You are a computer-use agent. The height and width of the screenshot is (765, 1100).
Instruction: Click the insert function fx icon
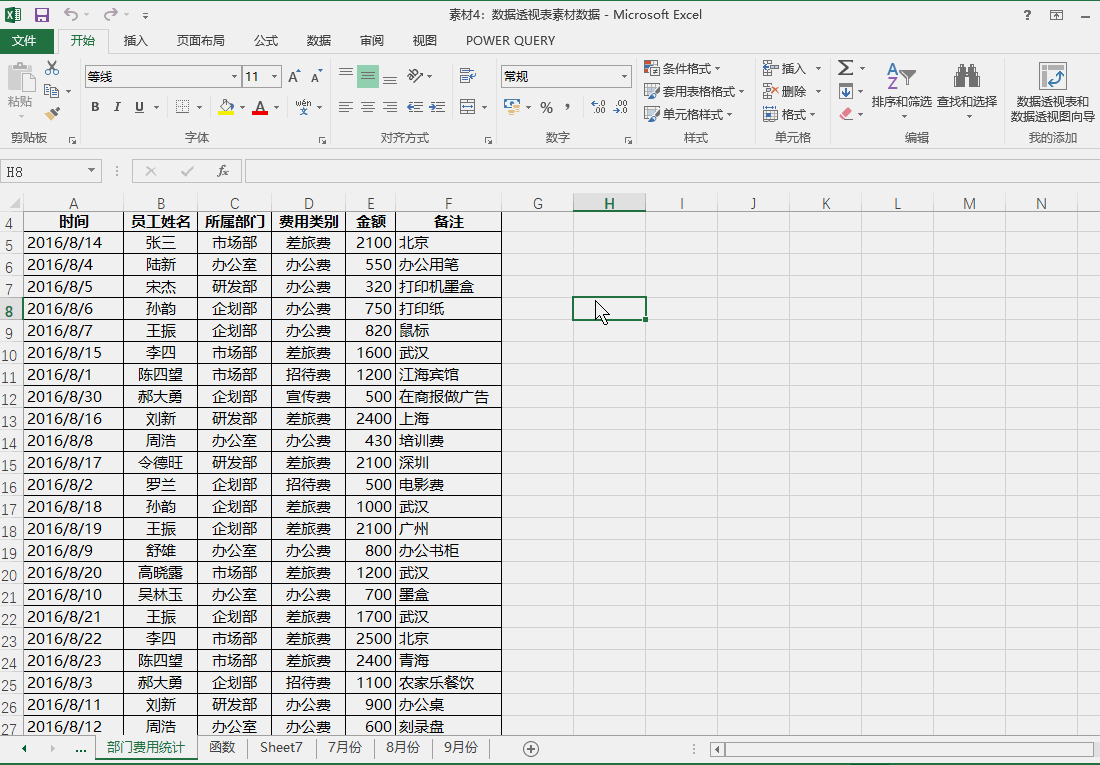(x=222, y=171)
